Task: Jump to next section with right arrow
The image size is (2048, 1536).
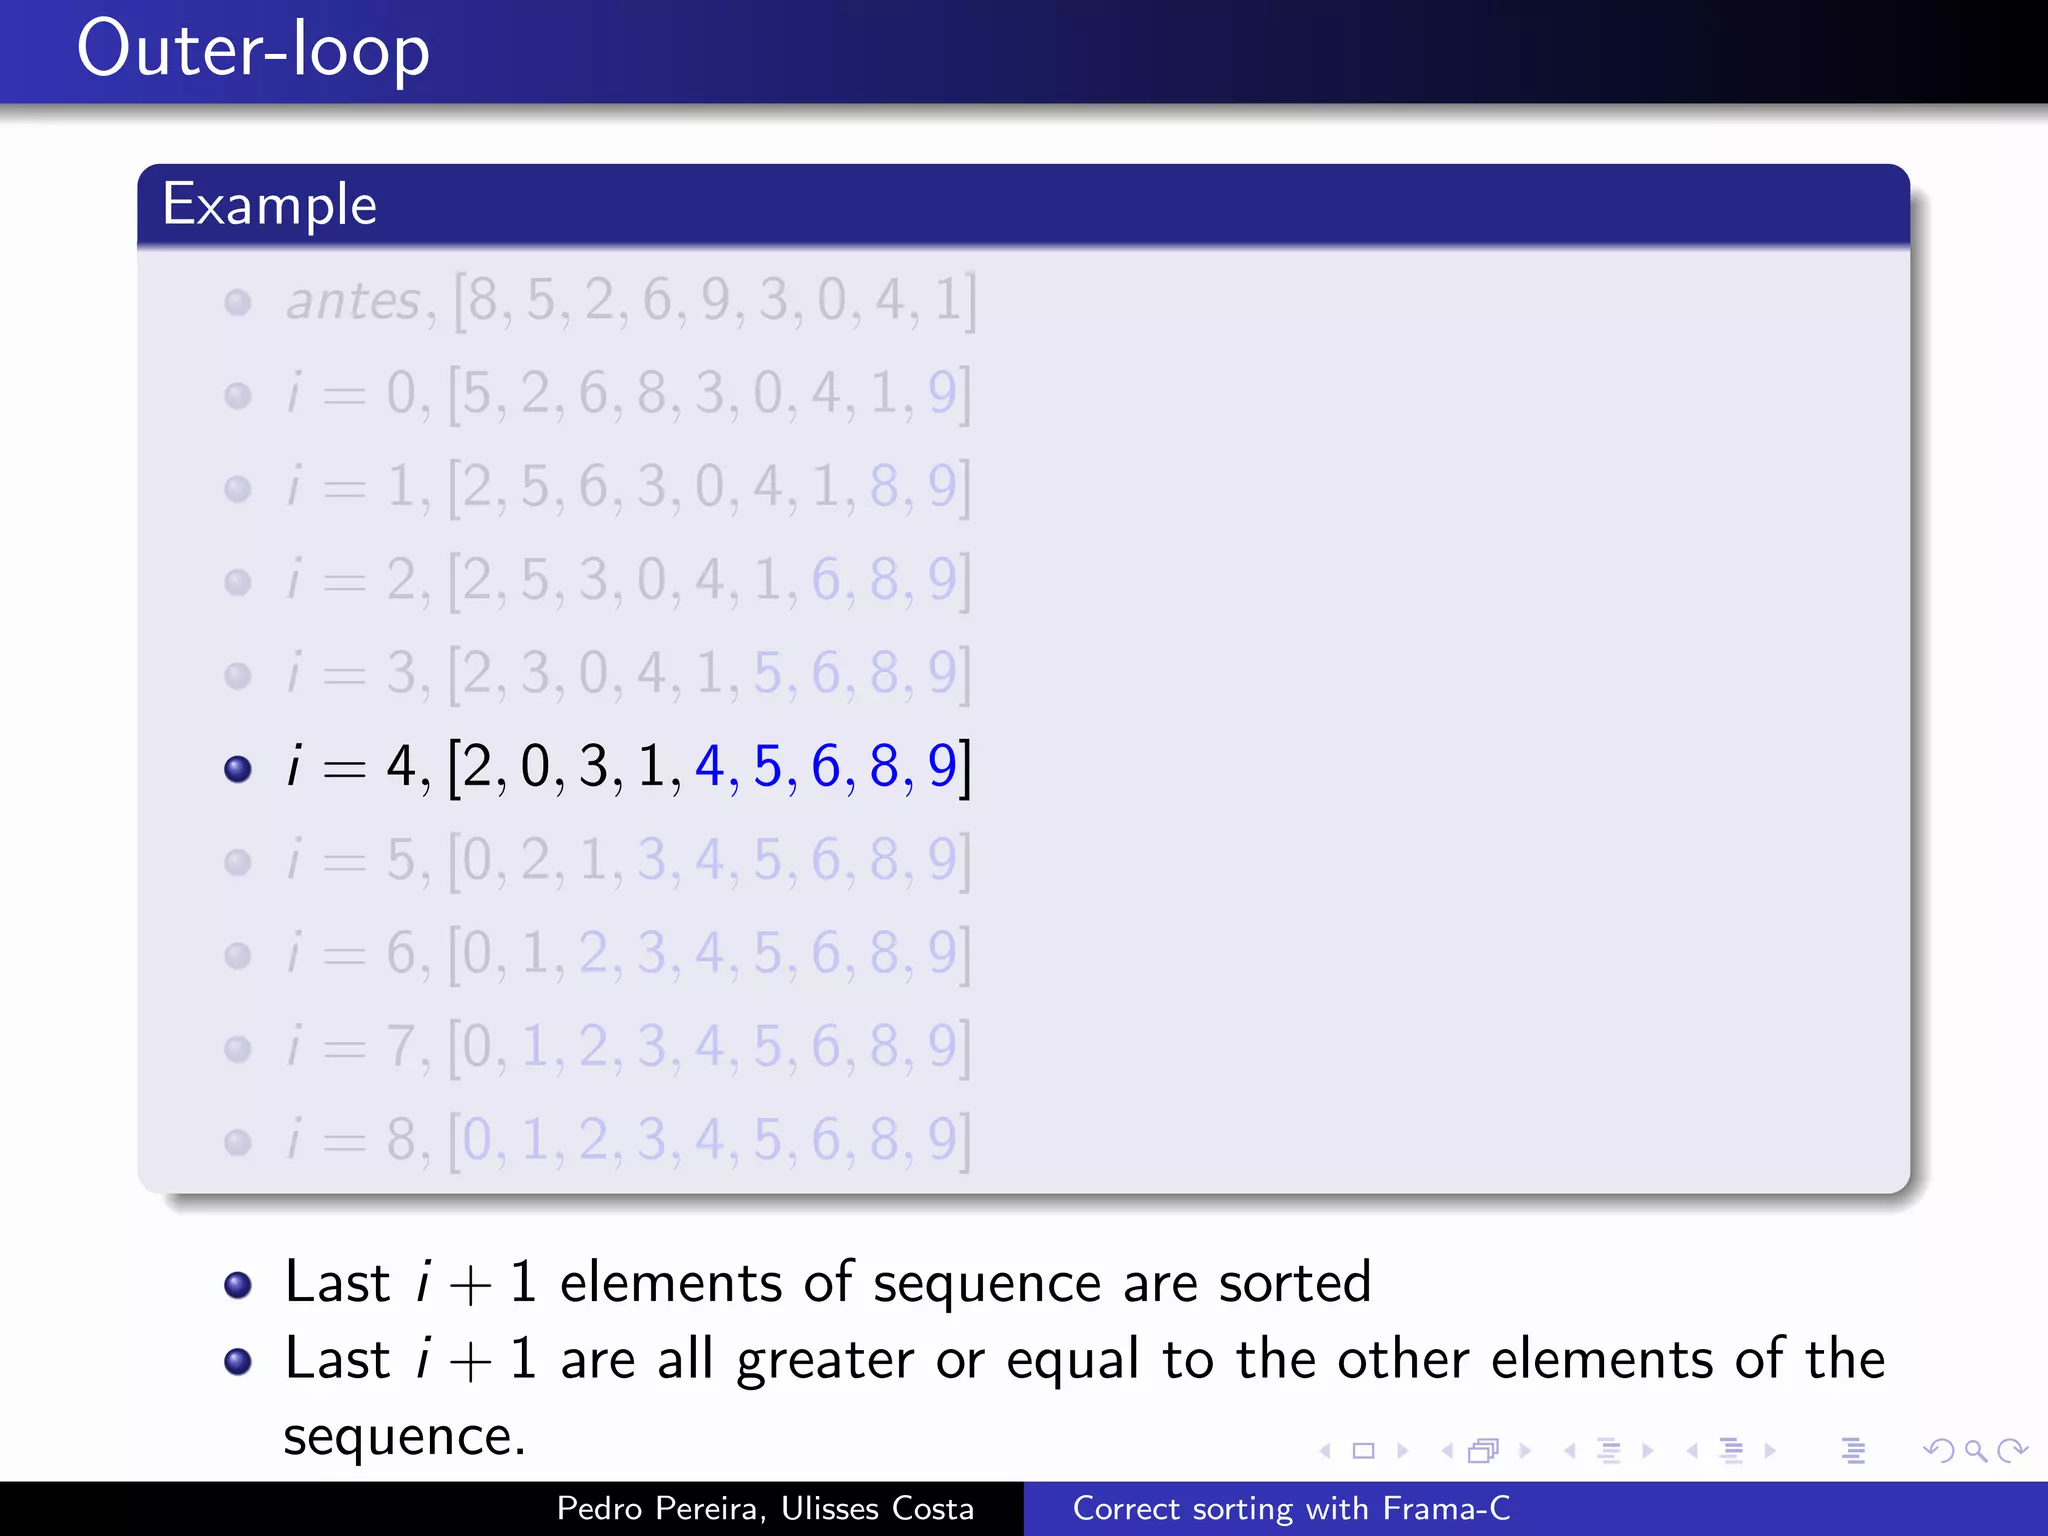Action: click(1770, 1451)
